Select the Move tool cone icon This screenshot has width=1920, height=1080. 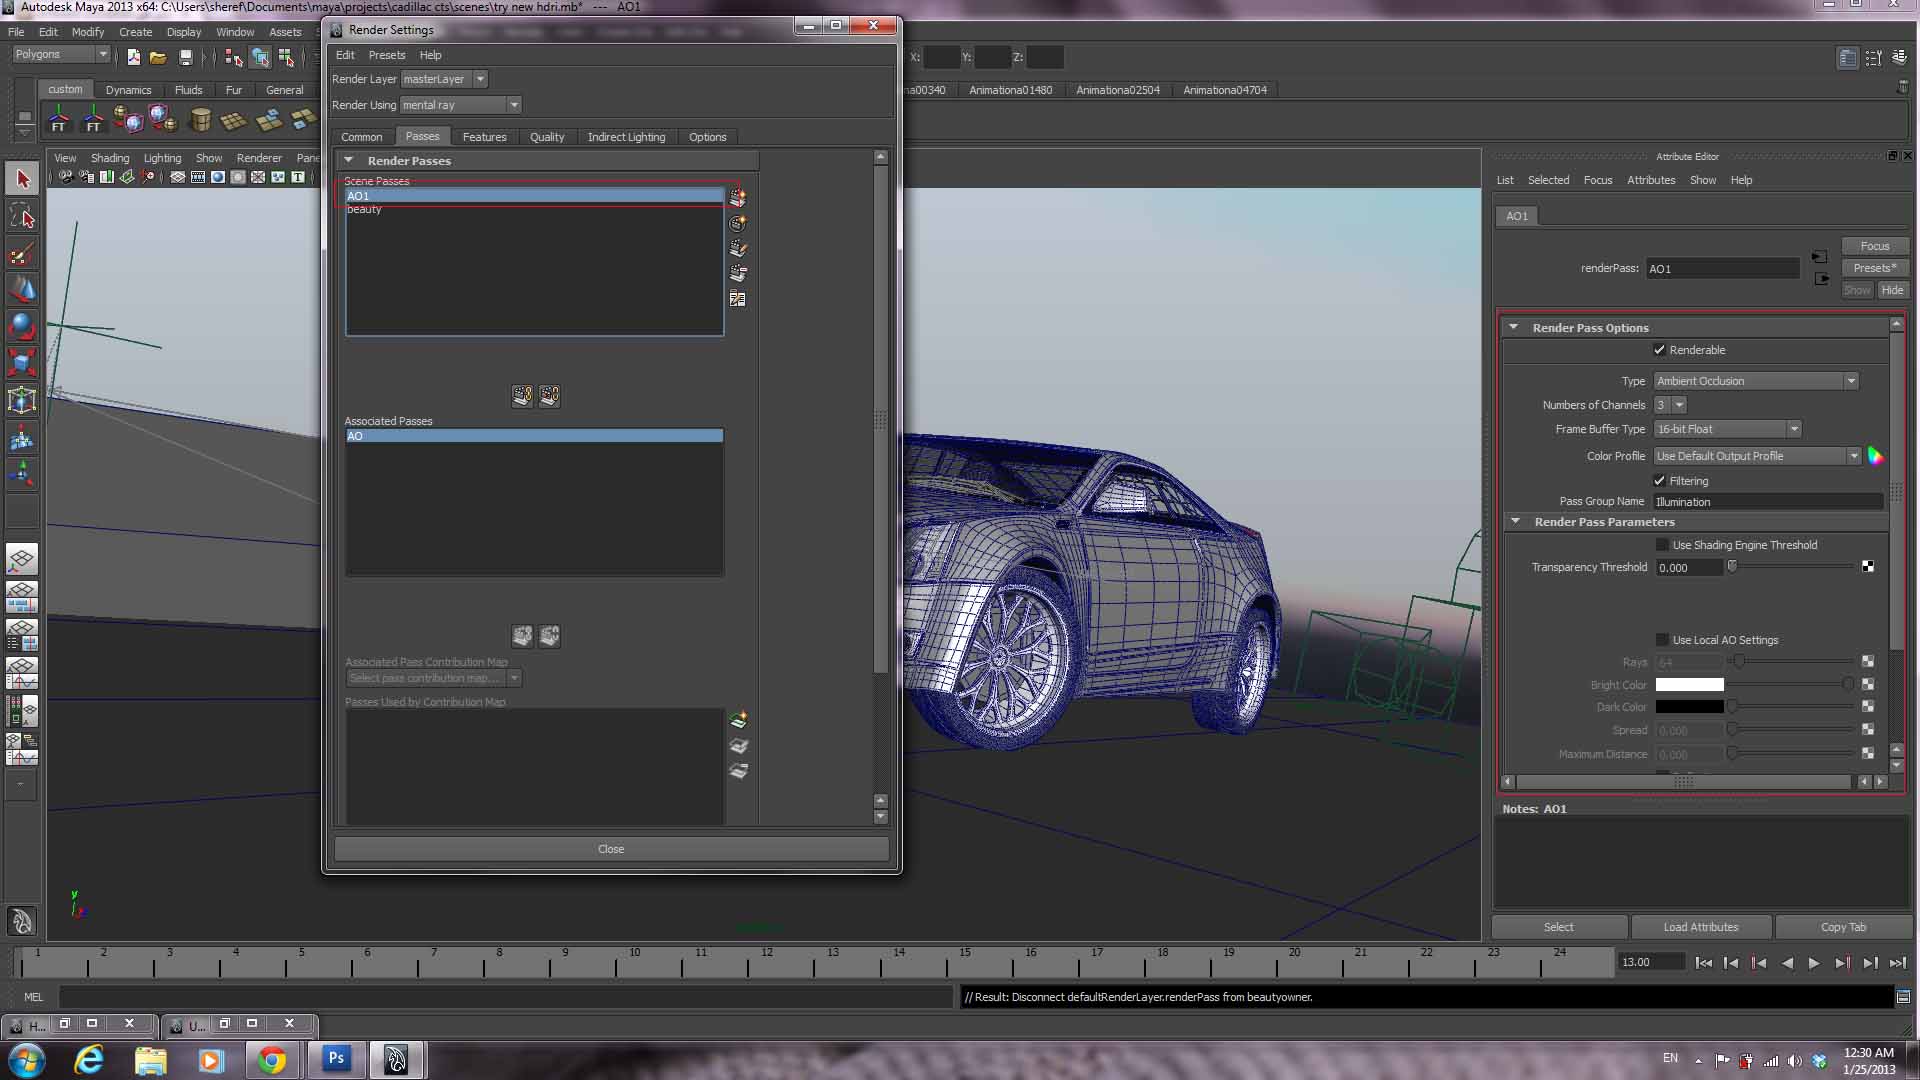point(22,290)
